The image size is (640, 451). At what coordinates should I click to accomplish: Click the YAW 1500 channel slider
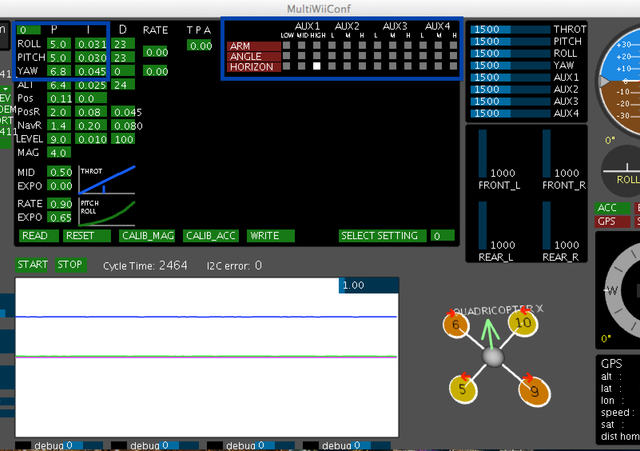click(x=510, y=65)
